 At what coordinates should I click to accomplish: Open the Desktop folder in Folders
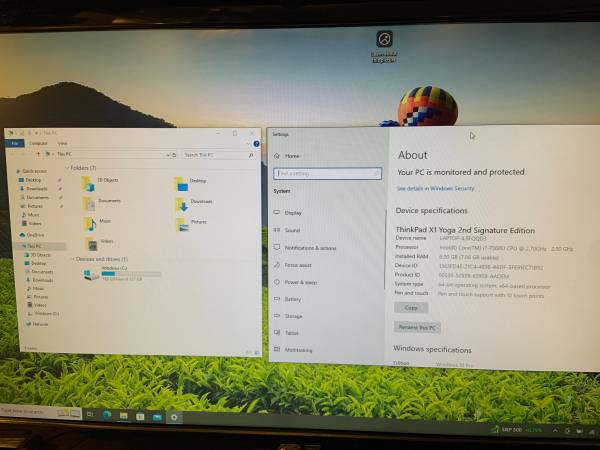(x=191, y=183)
